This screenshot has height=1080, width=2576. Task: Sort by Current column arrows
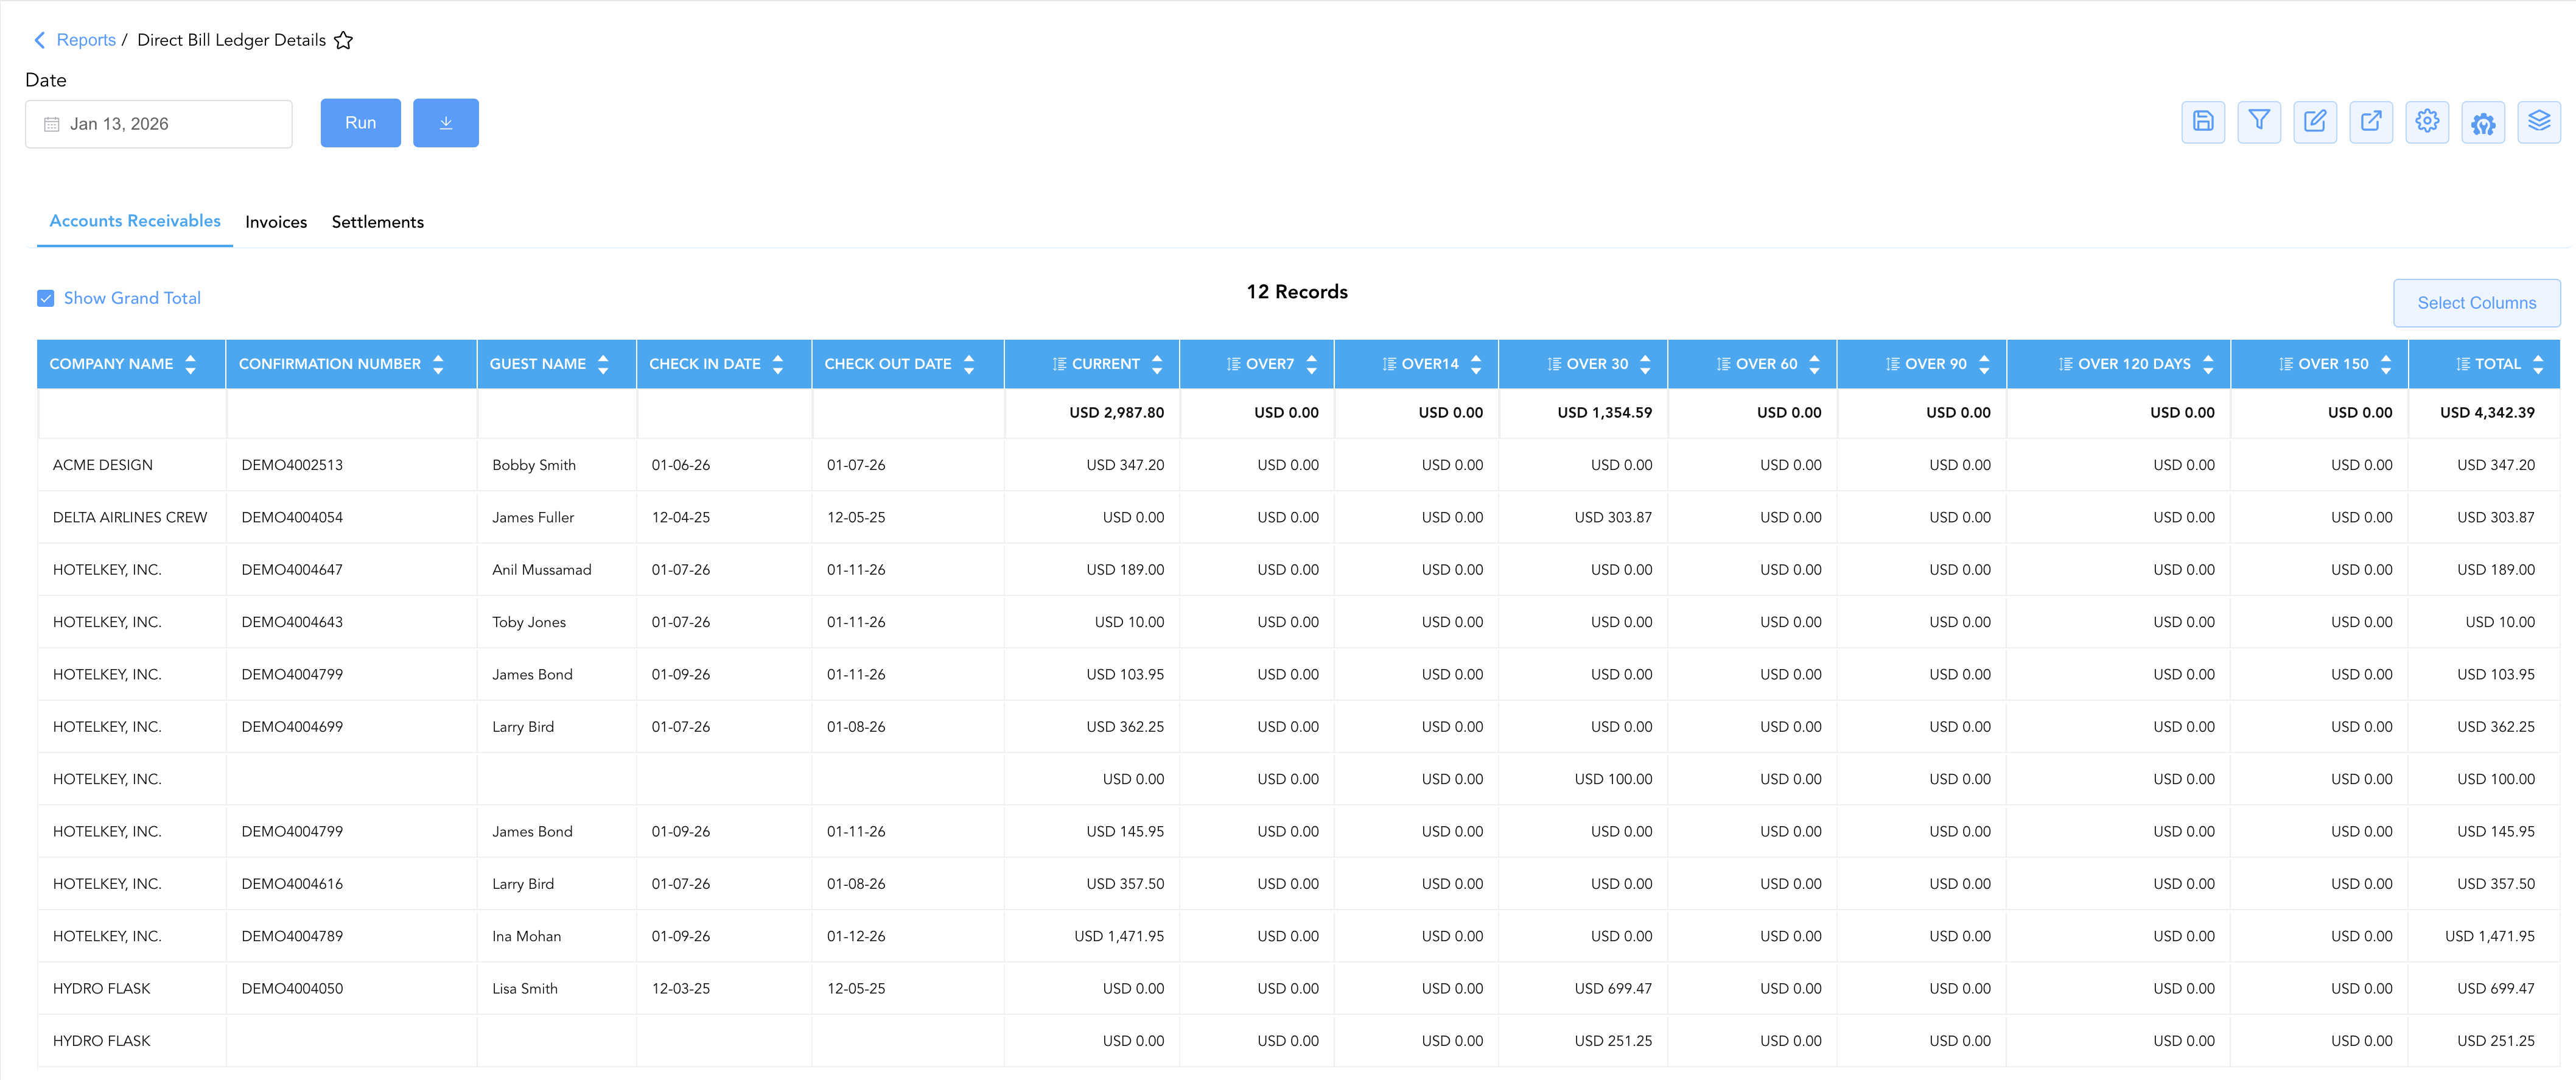(1157, 364)
